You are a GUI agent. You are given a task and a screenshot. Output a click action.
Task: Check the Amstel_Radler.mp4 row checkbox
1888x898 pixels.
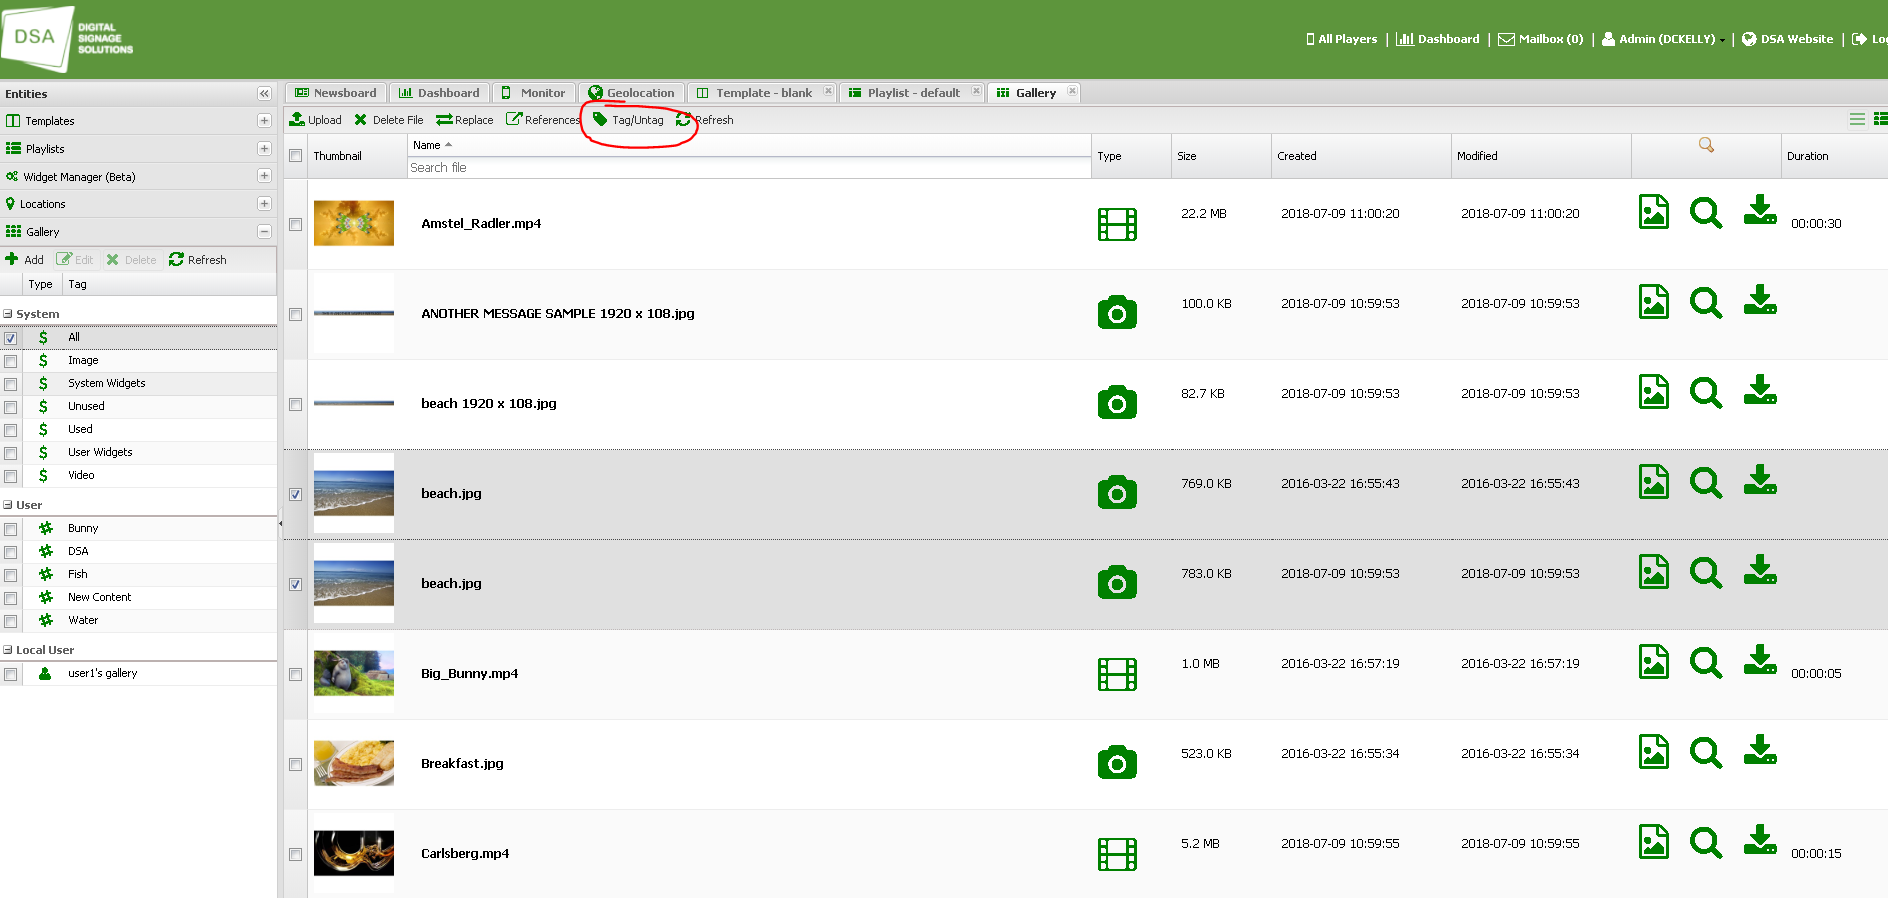click(x=296, y=224)
